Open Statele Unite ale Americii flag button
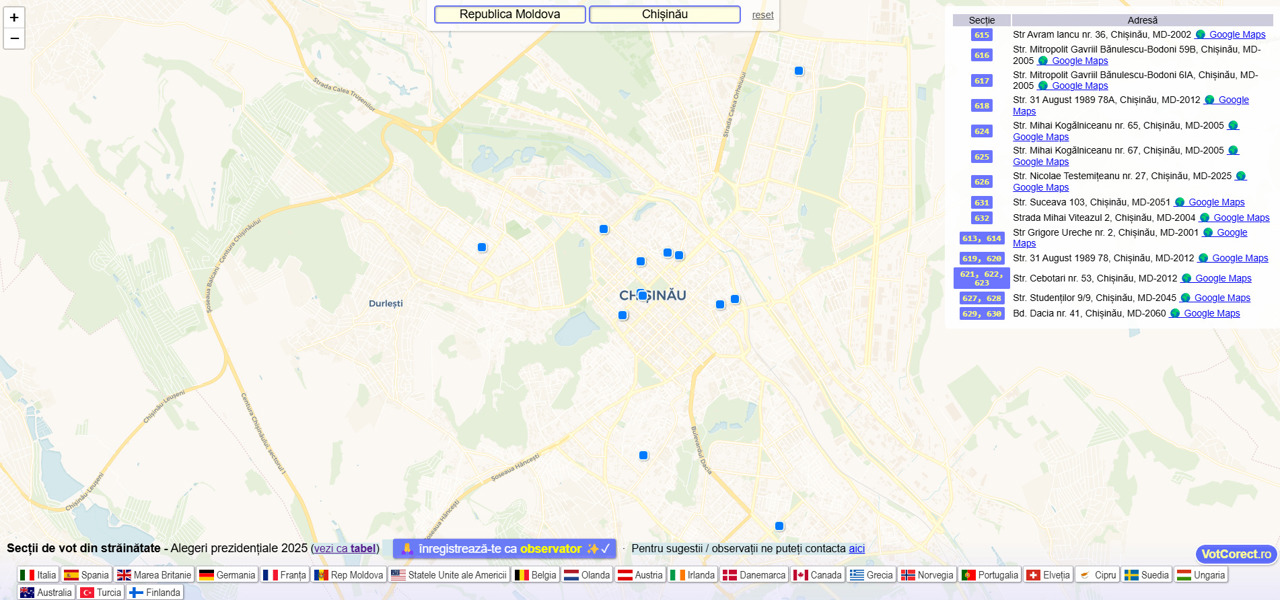 tap(449, 575)
